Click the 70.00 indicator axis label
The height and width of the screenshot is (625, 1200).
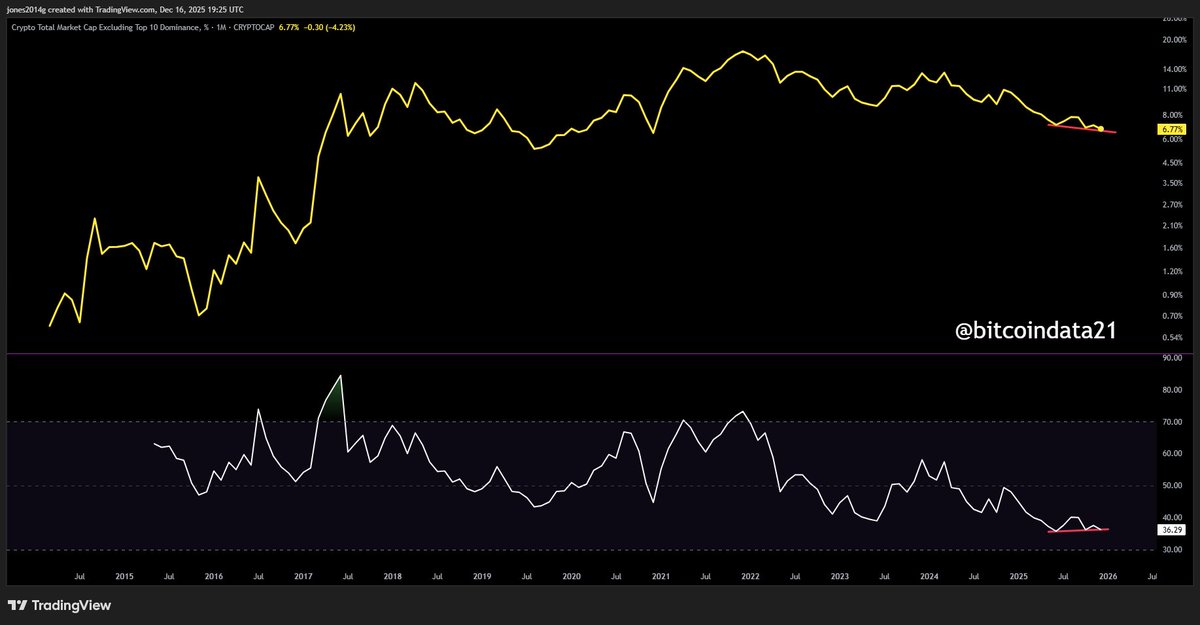pos(1172,422)
